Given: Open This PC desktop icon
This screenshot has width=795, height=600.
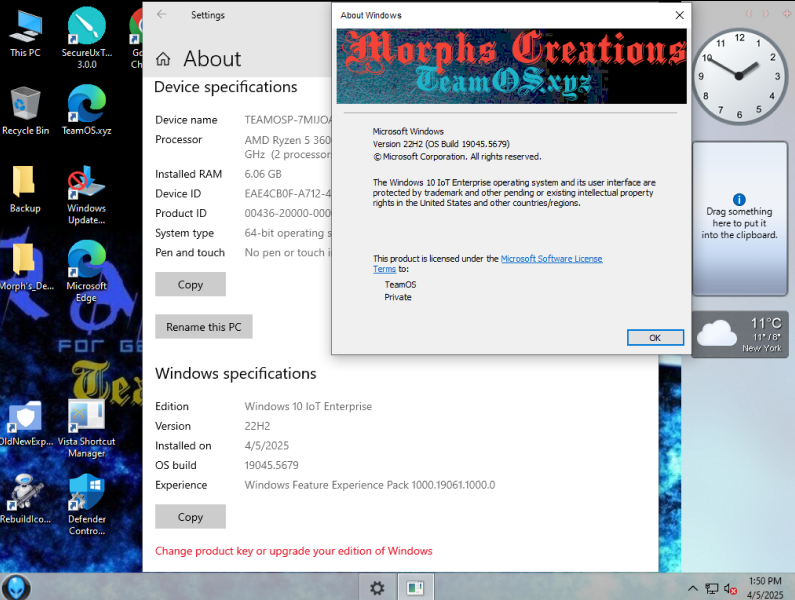Looking at the screenshot, I should pos(25,34).
